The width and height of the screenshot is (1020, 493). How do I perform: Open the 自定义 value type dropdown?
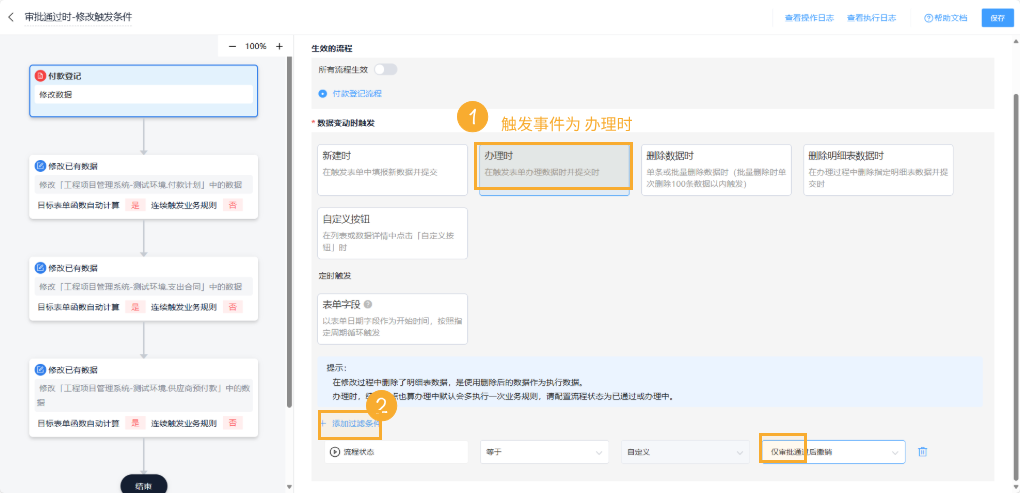click(x=684, y=452)
